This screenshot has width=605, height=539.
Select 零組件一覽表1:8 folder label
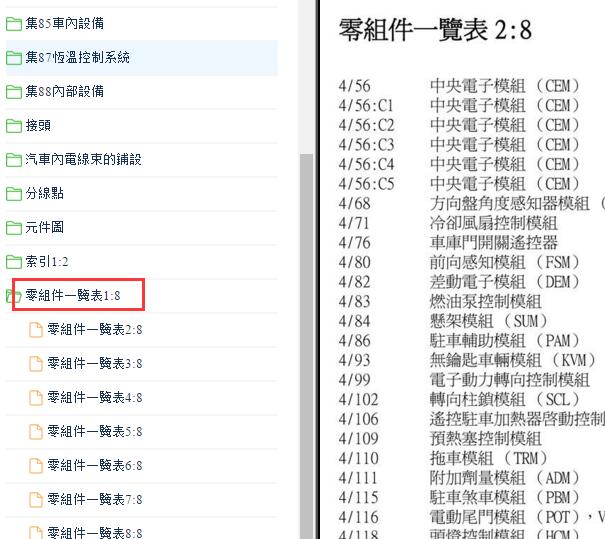[73, 296]
